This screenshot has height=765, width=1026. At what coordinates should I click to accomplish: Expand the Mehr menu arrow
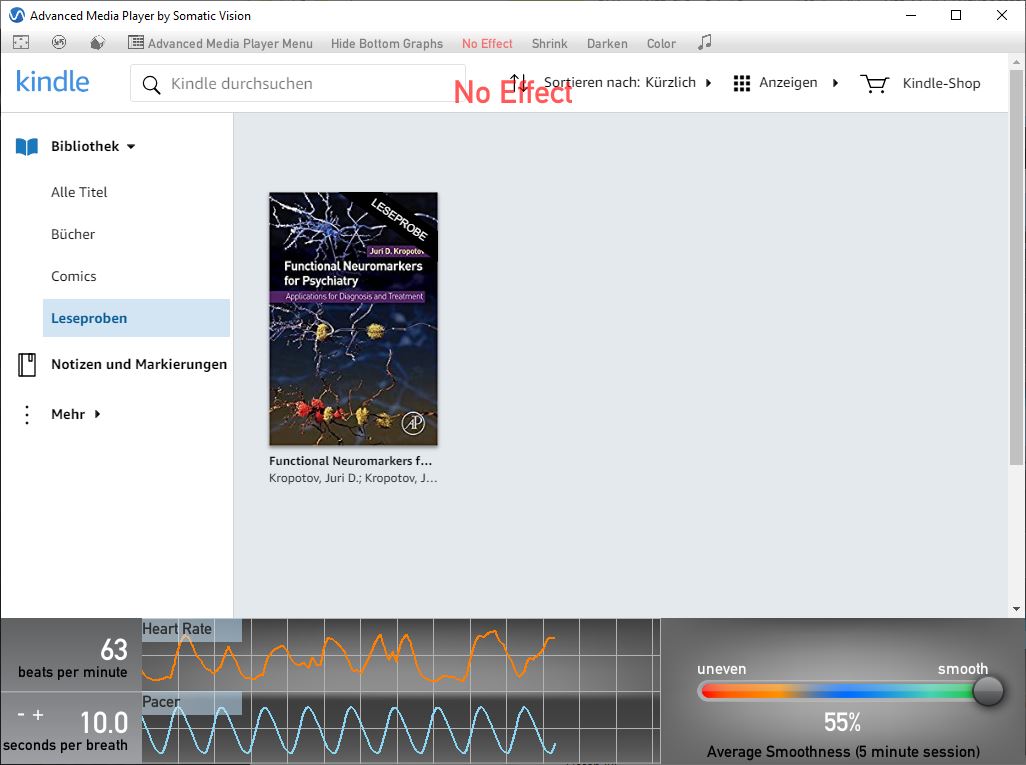[97, 414]
